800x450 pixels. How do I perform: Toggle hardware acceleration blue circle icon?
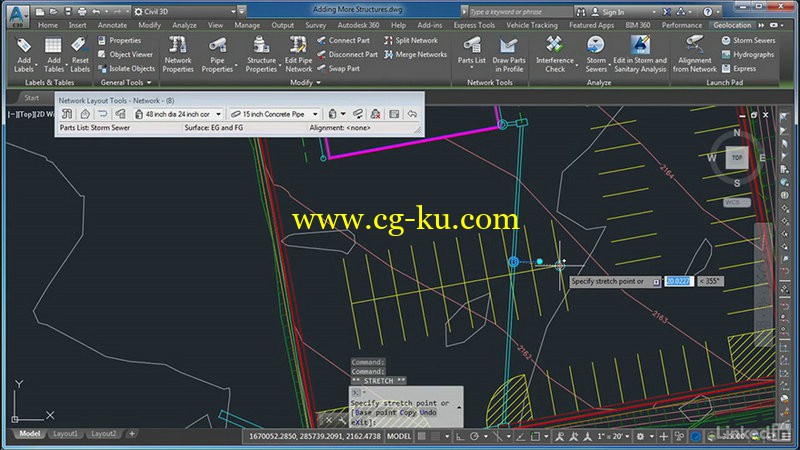coord(695,436)
